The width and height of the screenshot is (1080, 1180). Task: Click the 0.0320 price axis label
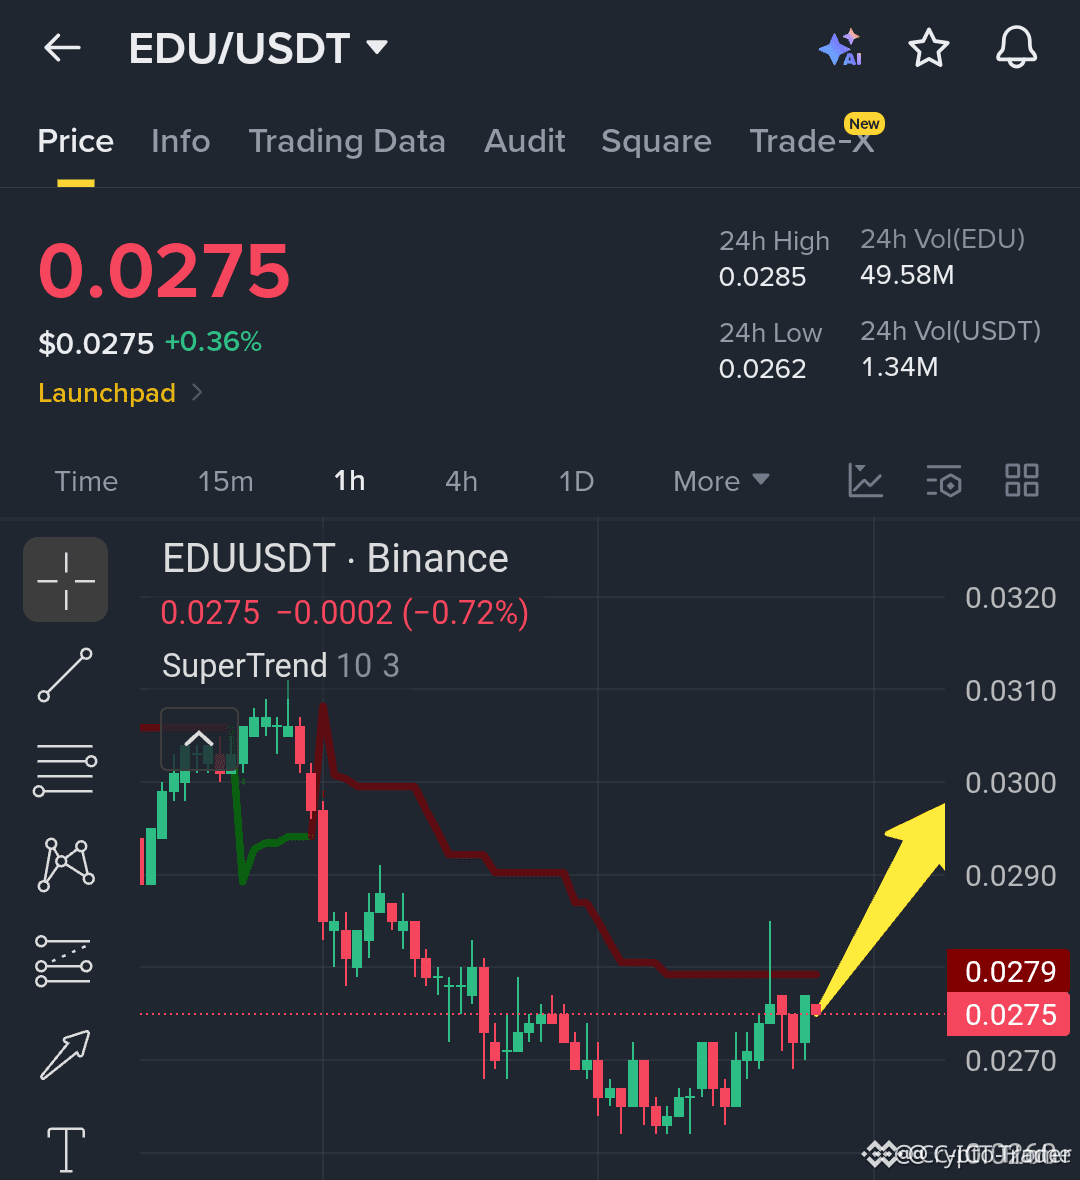(x=1011, y=598)
